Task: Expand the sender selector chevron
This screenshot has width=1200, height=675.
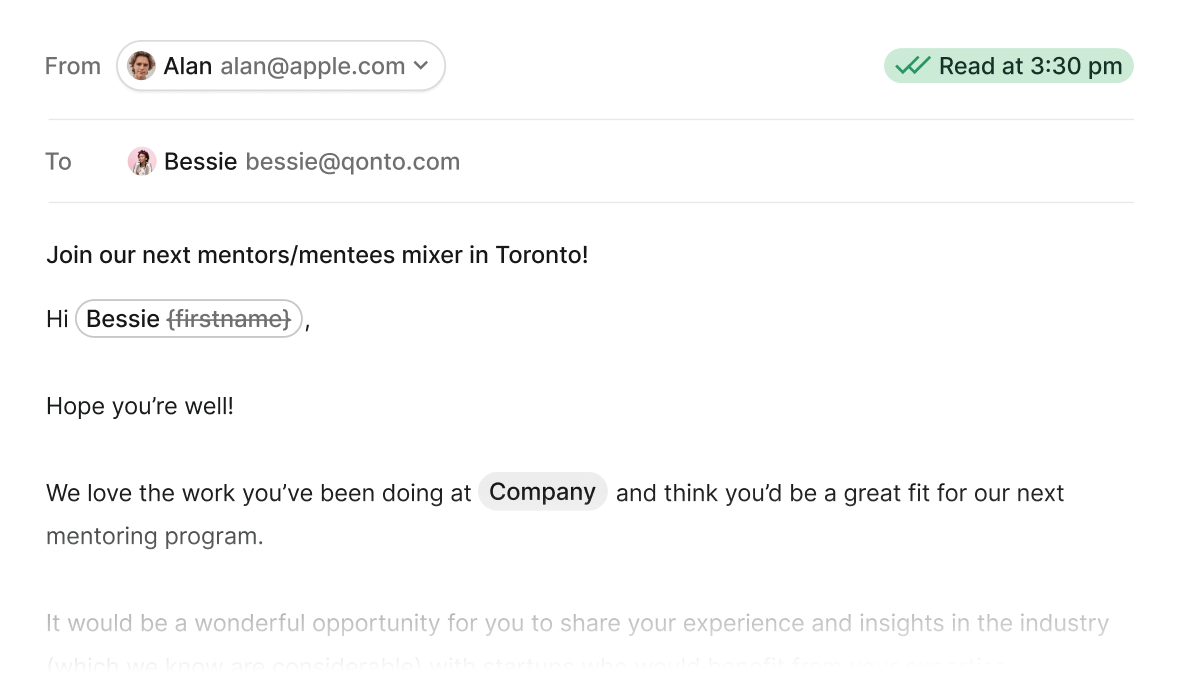Action: click(x=421, y=66)
